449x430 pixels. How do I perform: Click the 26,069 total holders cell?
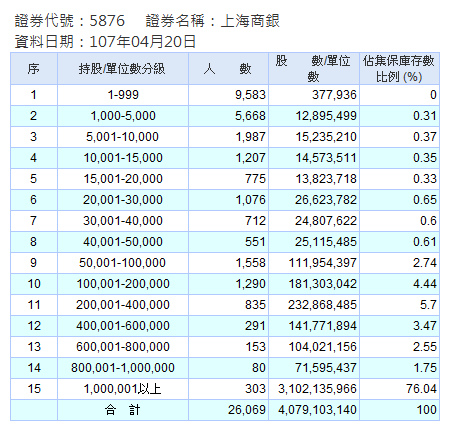pos(228,410)
